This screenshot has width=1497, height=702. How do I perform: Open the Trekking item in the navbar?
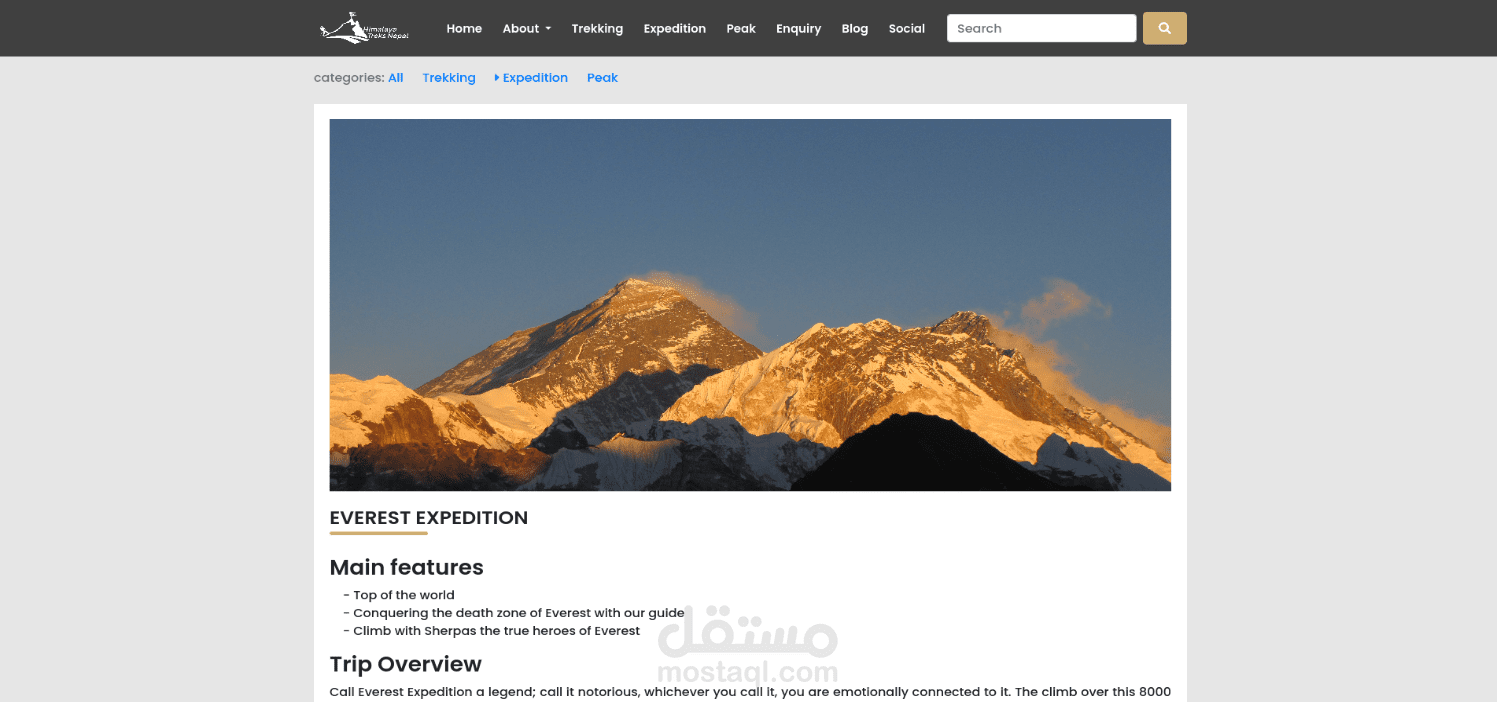pos(597,28)
